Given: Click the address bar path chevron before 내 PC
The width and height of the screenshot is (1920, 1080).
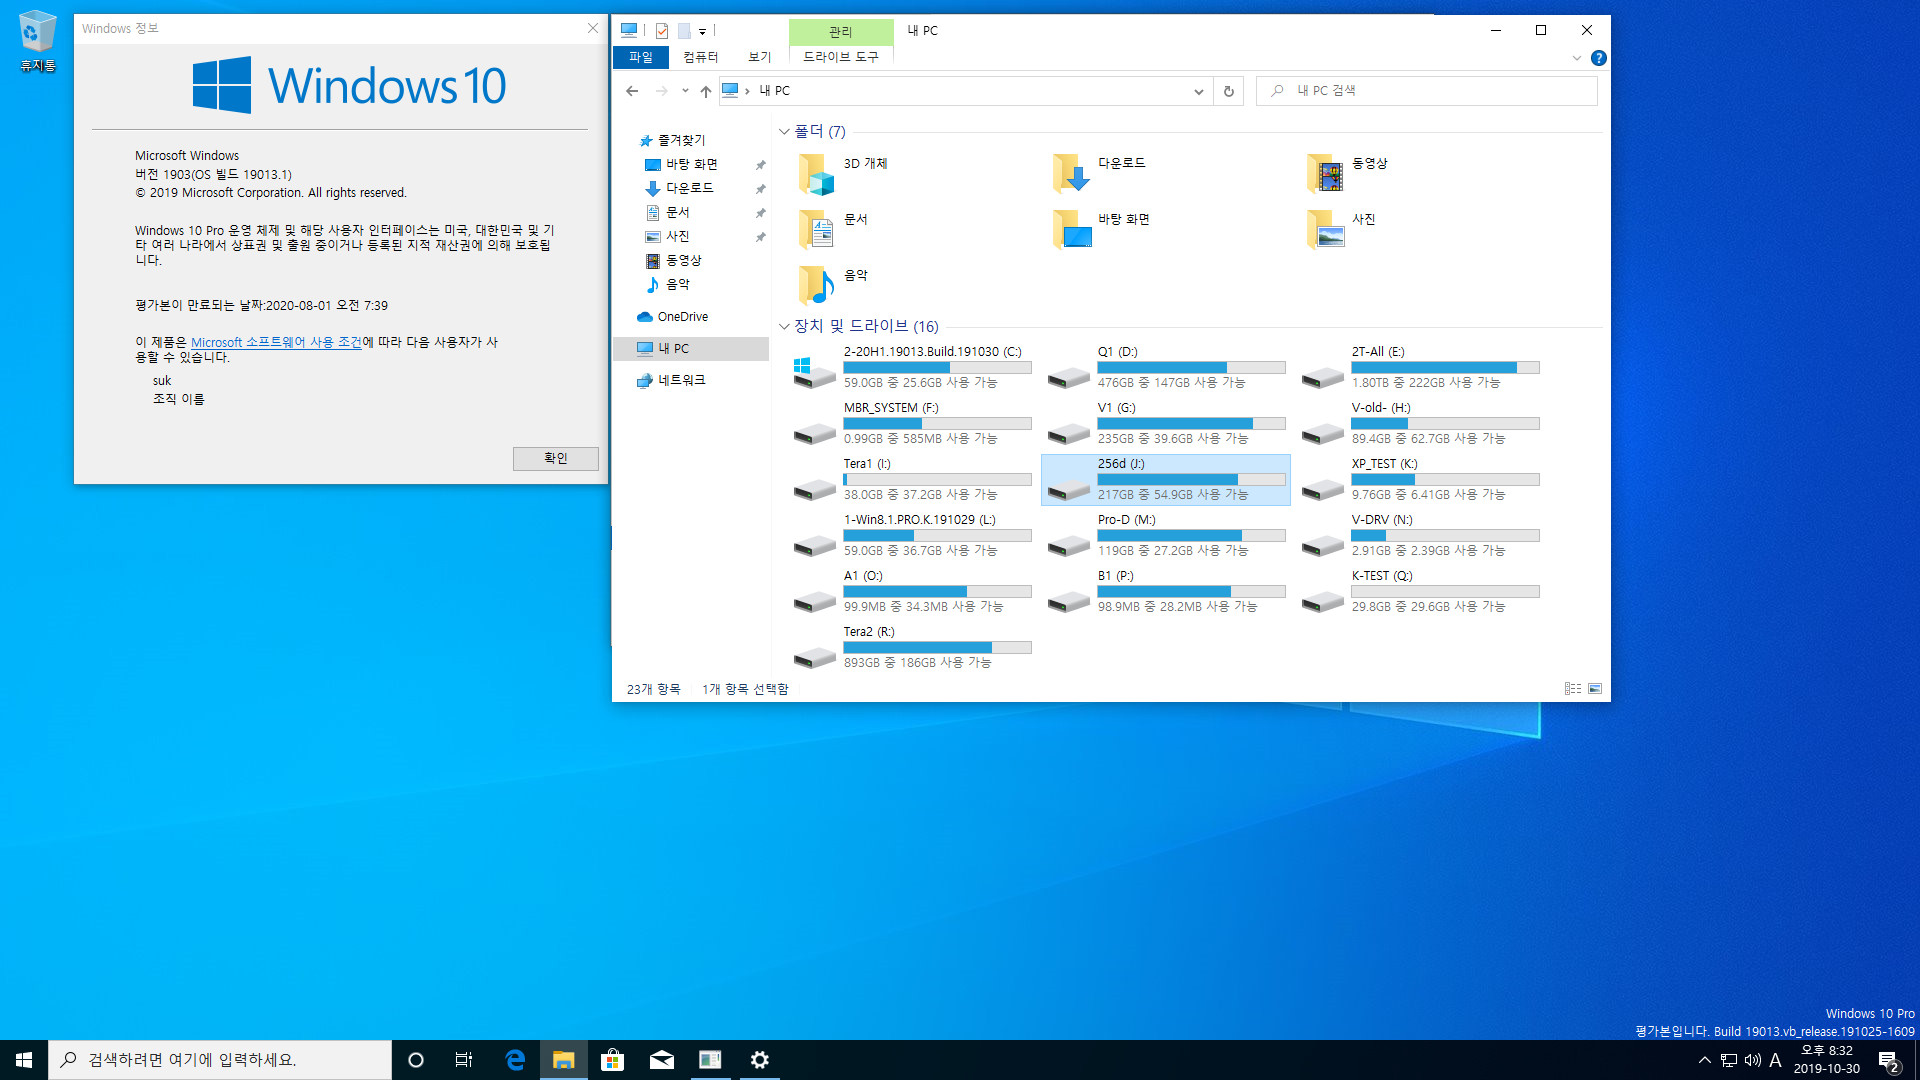Looking at the screenshot, I should 747,91.
